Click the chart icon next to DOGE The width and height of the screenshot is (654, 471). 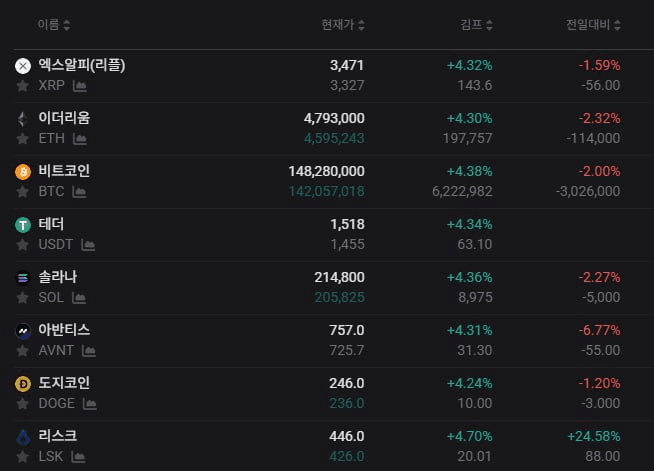(90, 403)
